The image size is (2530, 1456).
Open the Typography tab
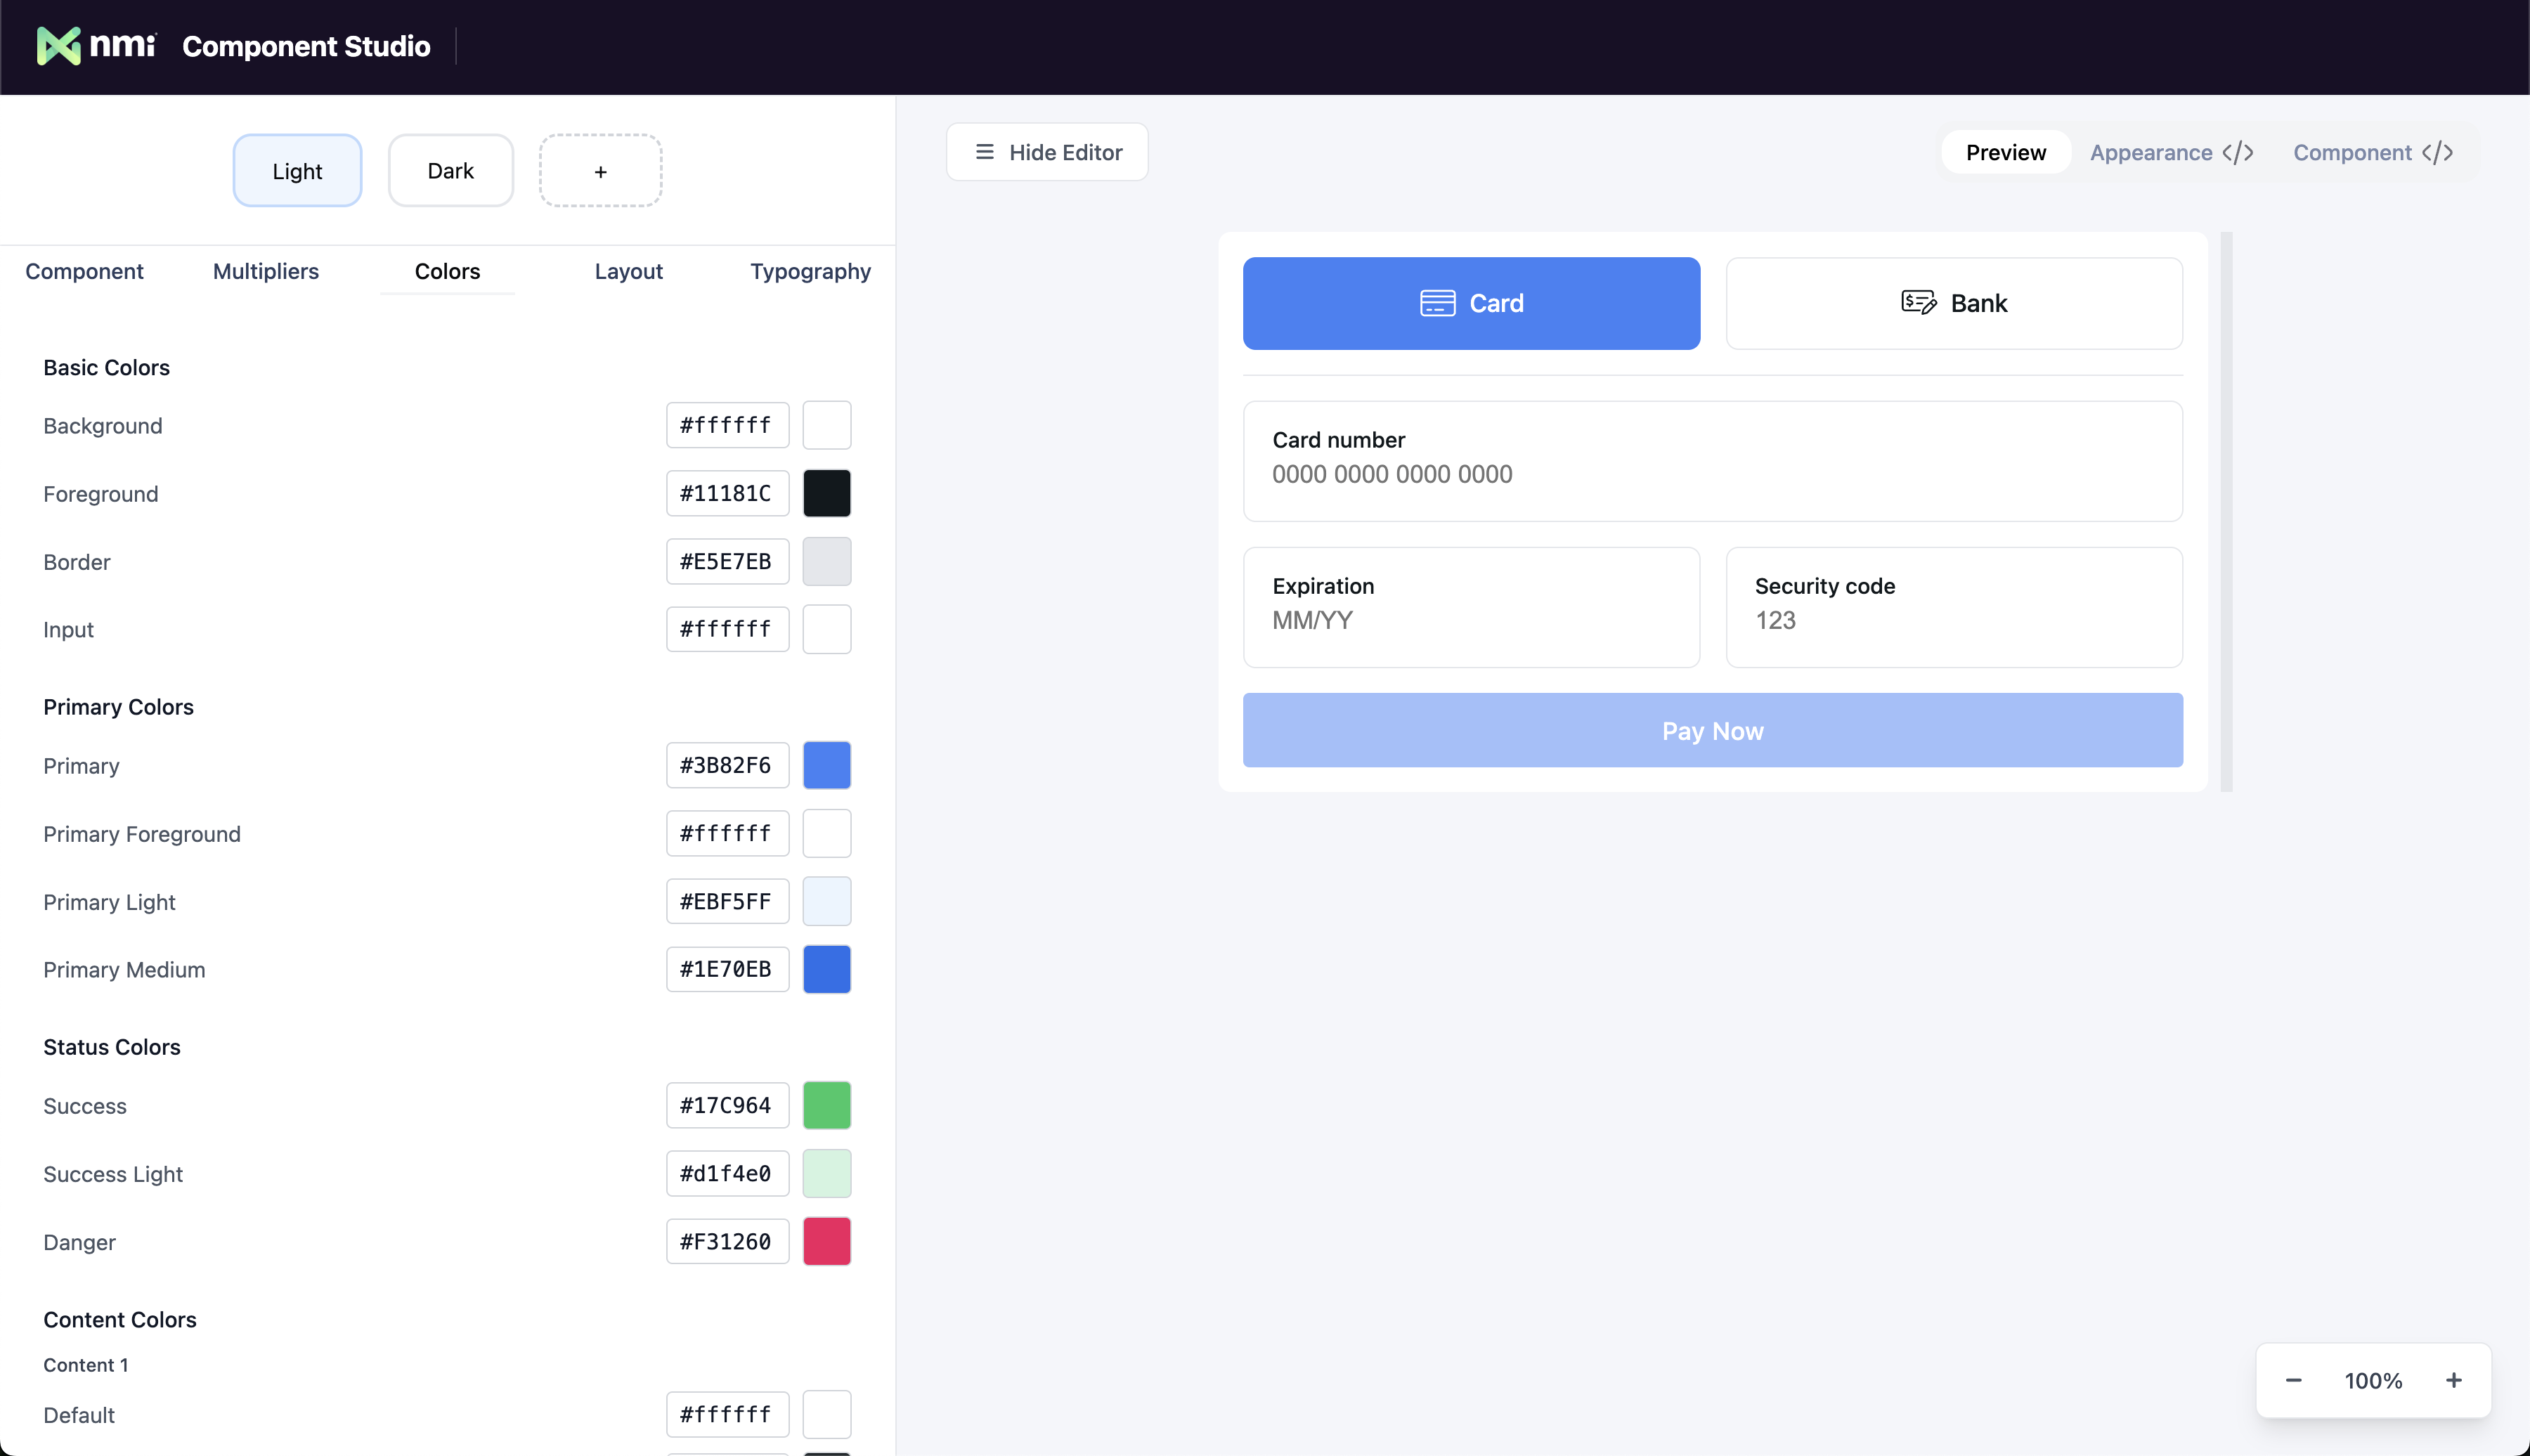pyautogui.click(x=810, y=271)
